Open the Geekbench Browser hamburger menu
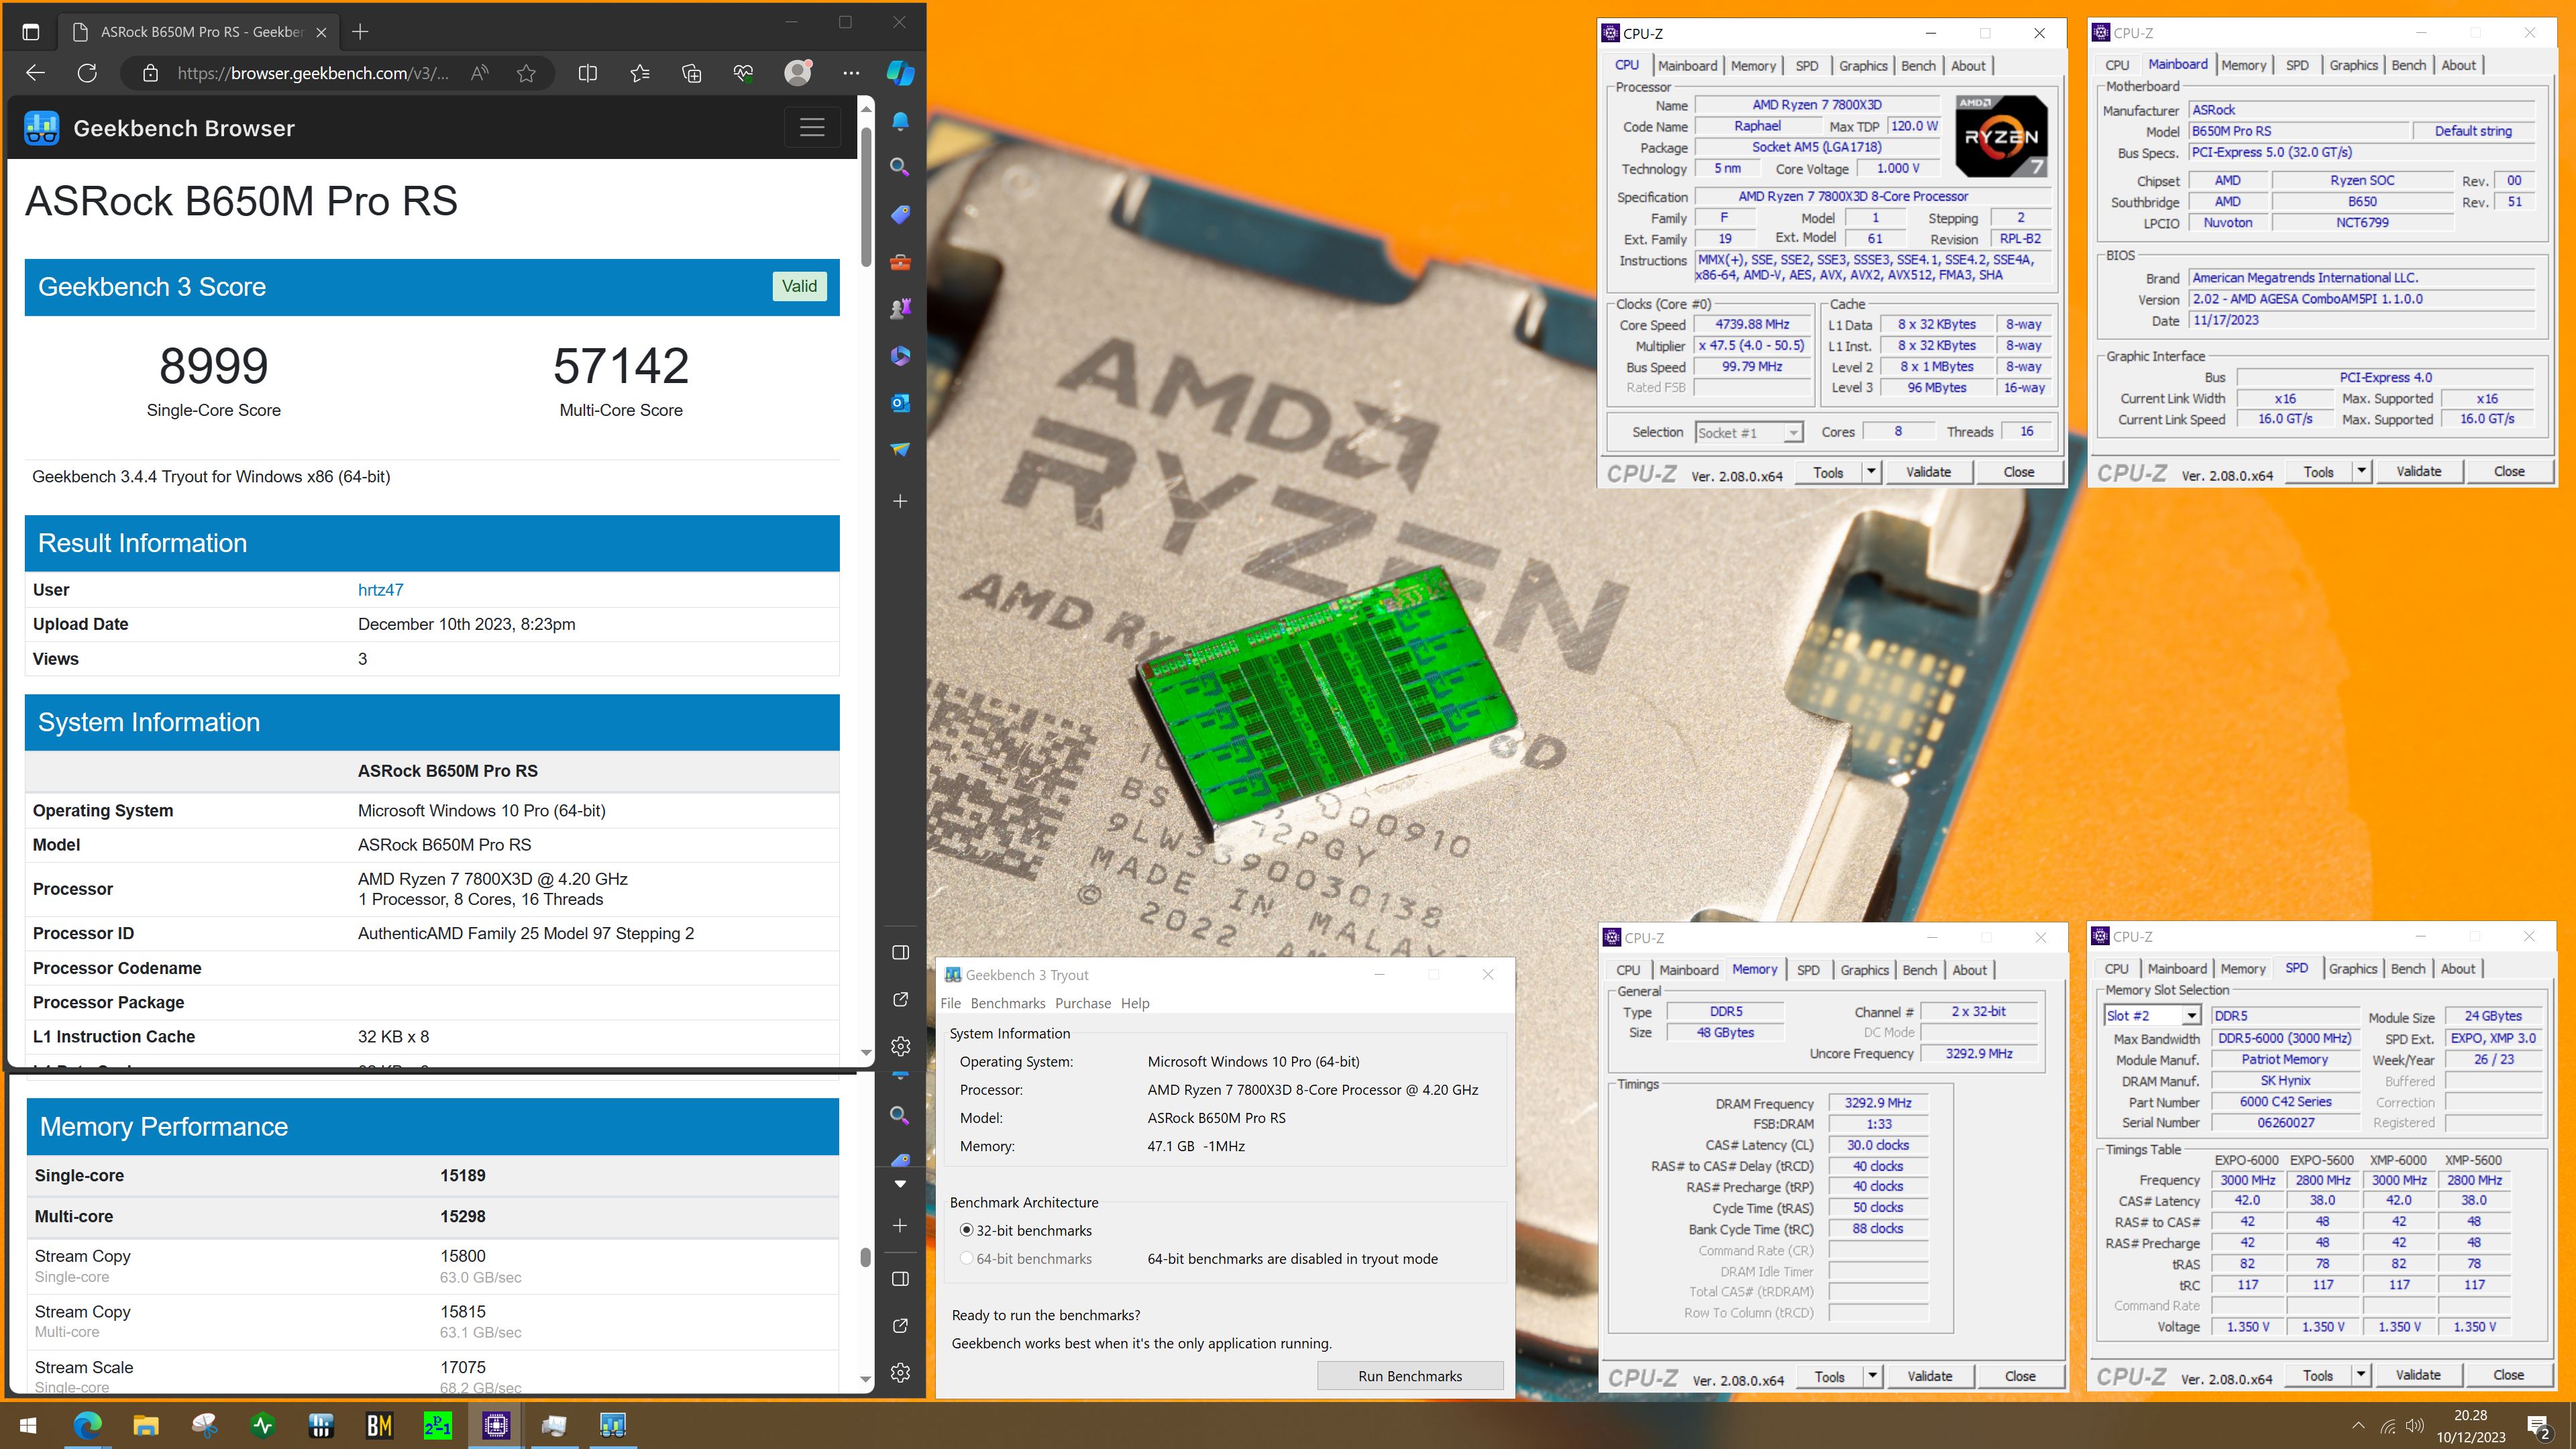Screen dimensions: 2576x1449 tap(812, 127)
